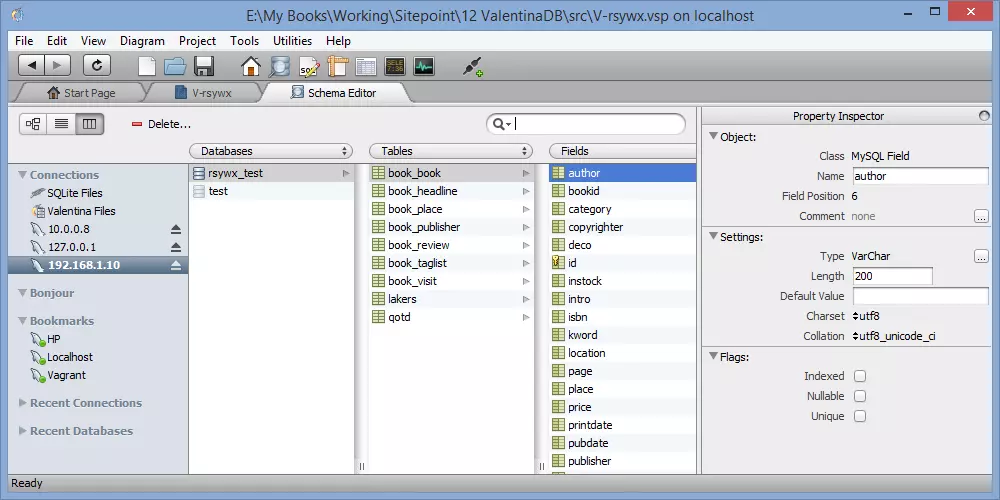
Task: Open the Charset utf8 dropdown
Action: (x=866, y=316)
